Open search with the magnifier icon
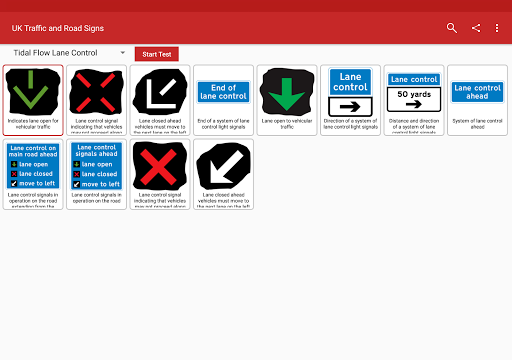Viewport: 512px width, 360px height. tap(452, 28)
